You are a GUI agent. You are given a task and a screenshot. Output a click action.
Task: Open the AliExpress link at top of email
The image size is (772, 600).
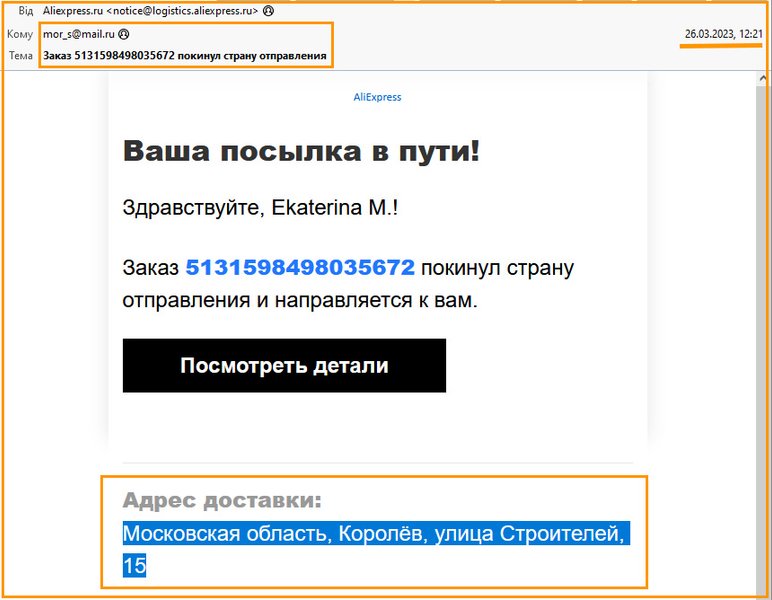tap(377, 97)
